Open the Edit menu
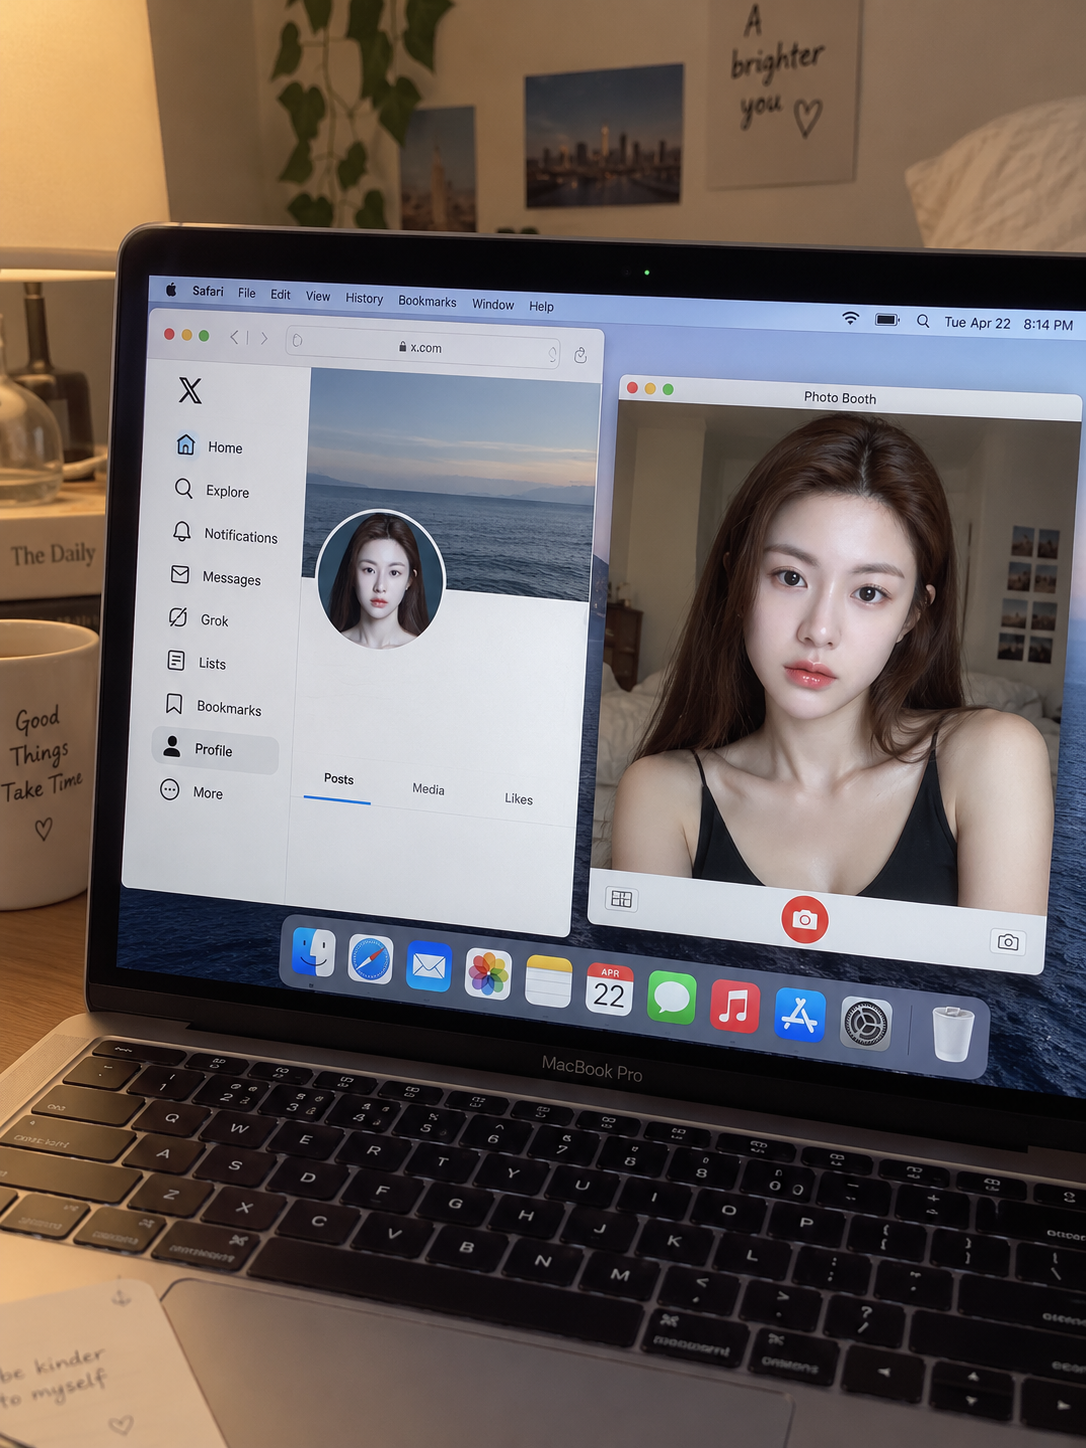1086x1448 pixels. click(x=281, y=294)
